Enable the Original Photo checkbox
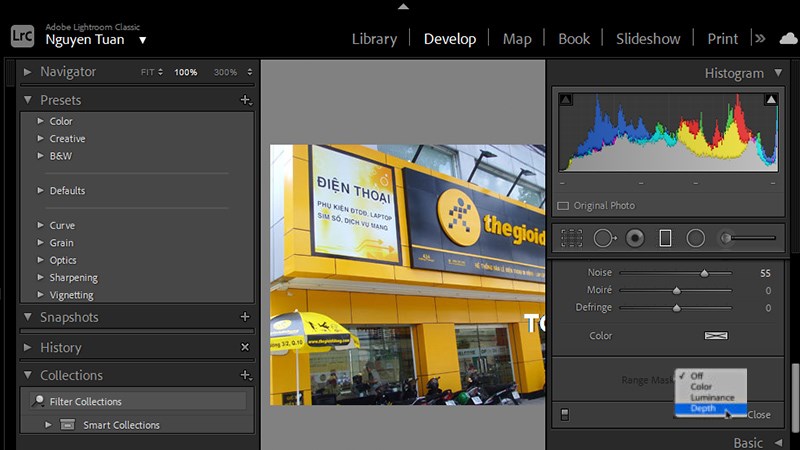Screen dimensions: 800x450 563,206
